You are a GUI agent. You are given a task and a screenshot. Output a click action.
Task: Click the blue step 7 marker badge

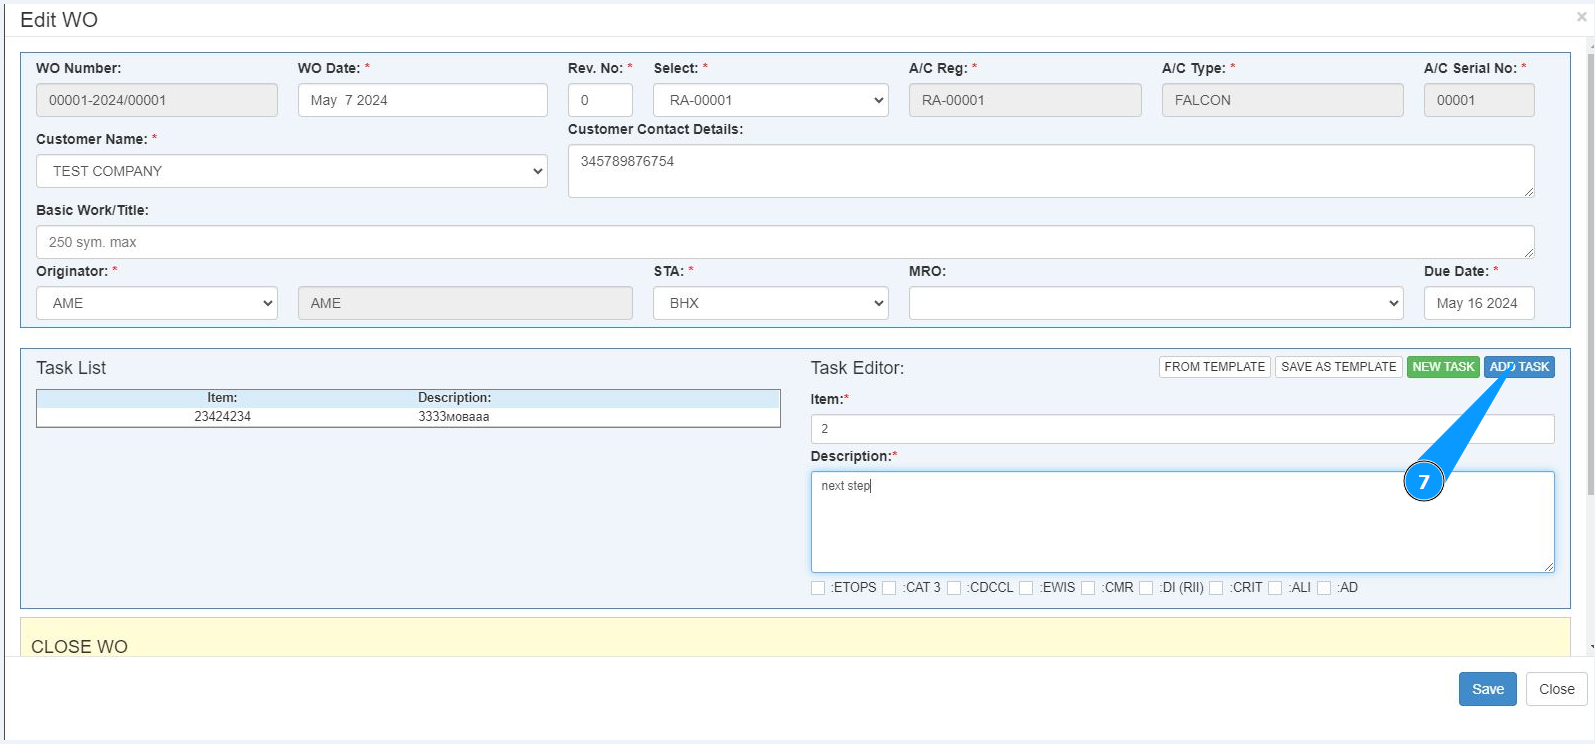point(1423,482)
